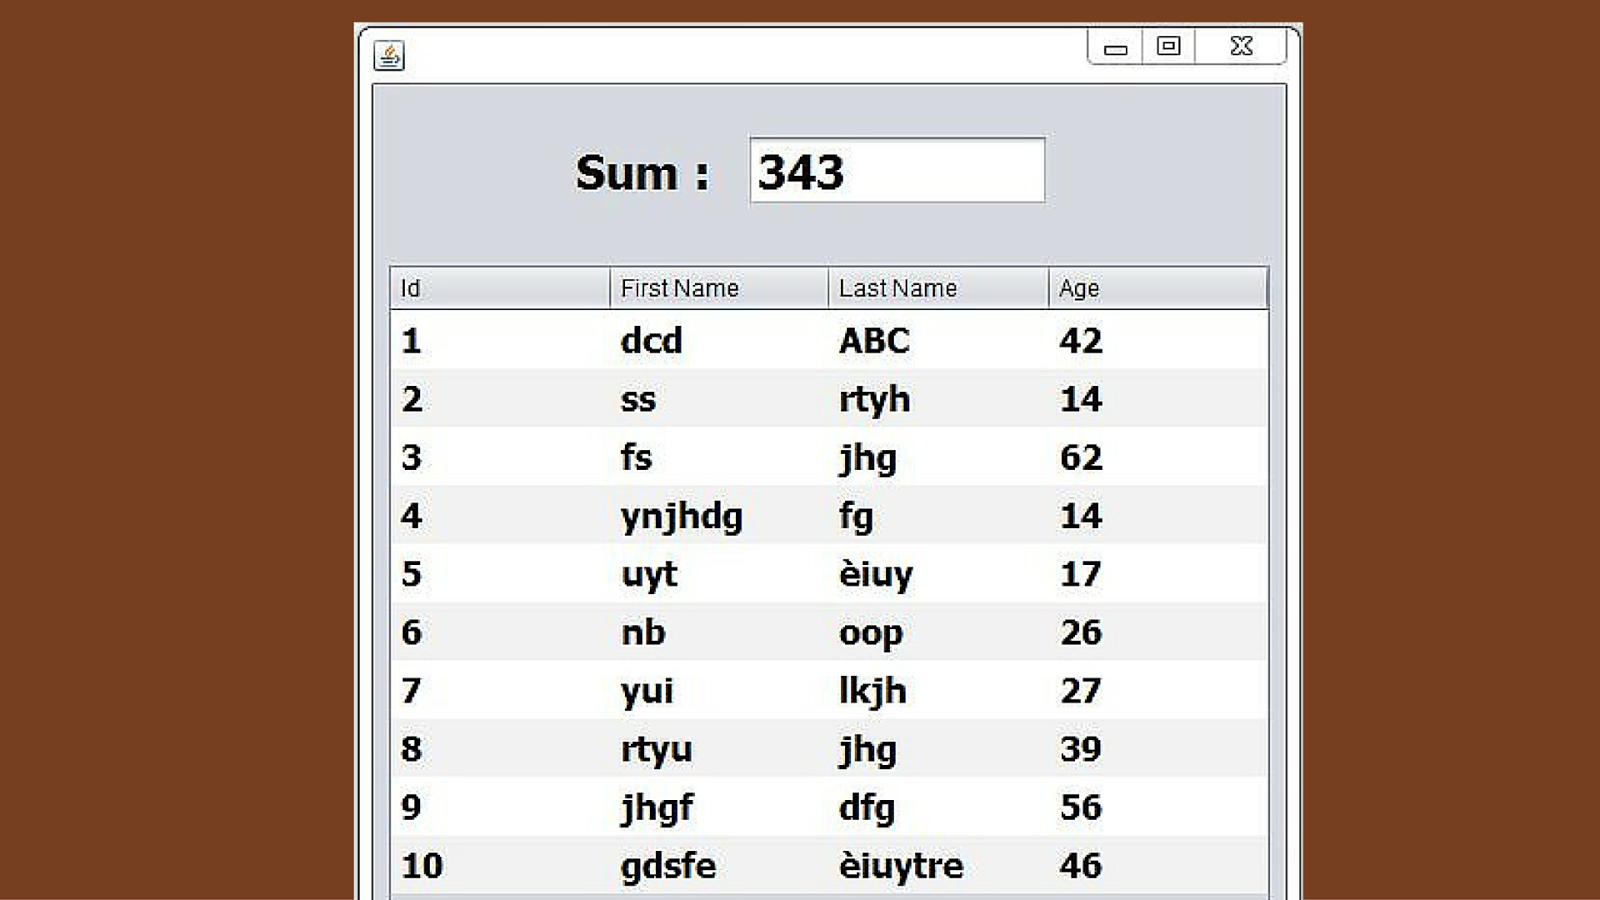Image resolution: width=1600 pixels, height=900 pixels.
Task: Select age cell '26'
Action: click(x=1157, y=632)
